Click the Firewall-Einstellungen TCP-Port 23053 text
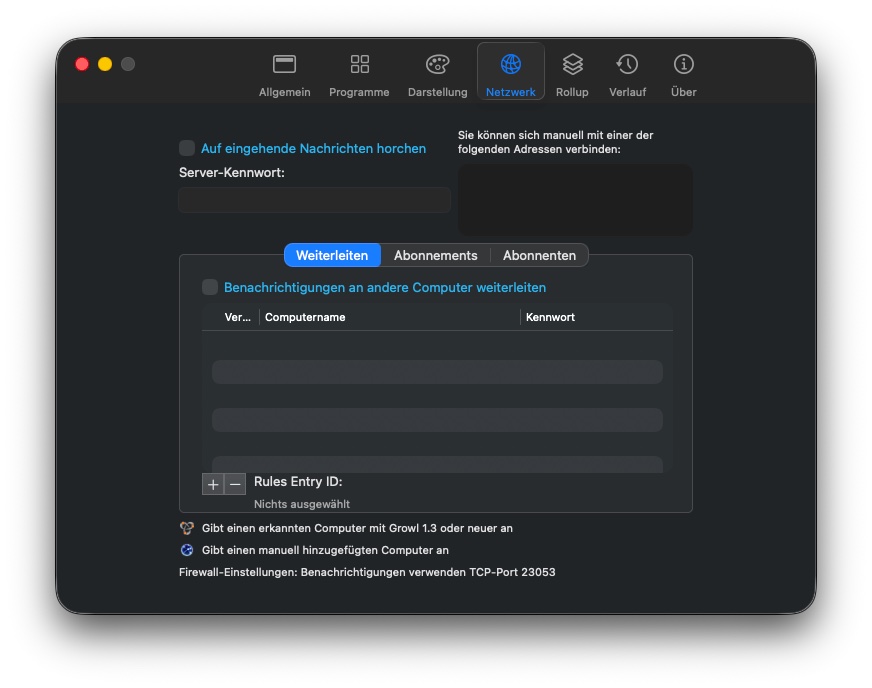This screenshot has width=872, height=688. coord(367,572)
